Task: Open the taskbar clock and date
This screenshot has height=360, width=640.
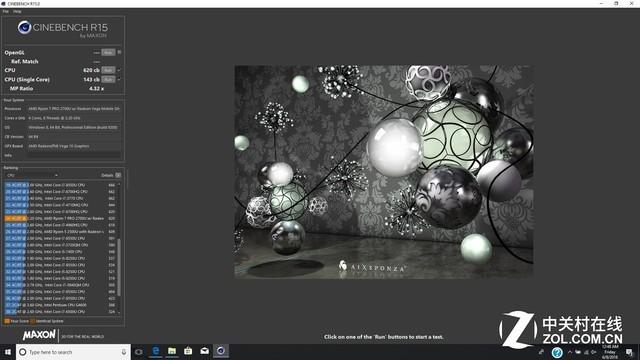Action: (610, 351)
